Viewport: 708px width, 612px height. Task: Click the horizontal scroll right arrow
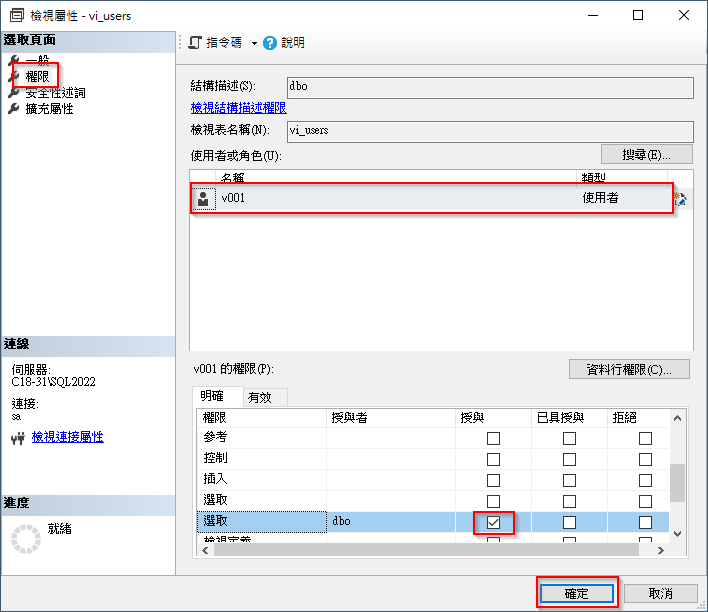click(x=661, y=550)
